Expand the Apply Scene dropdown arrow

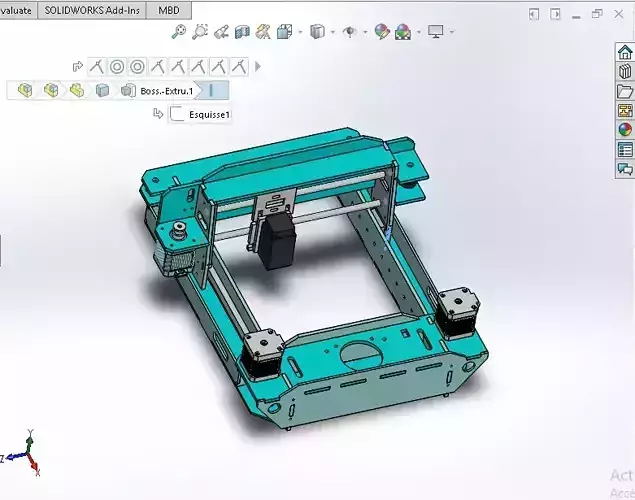click(x=419, y=32)
